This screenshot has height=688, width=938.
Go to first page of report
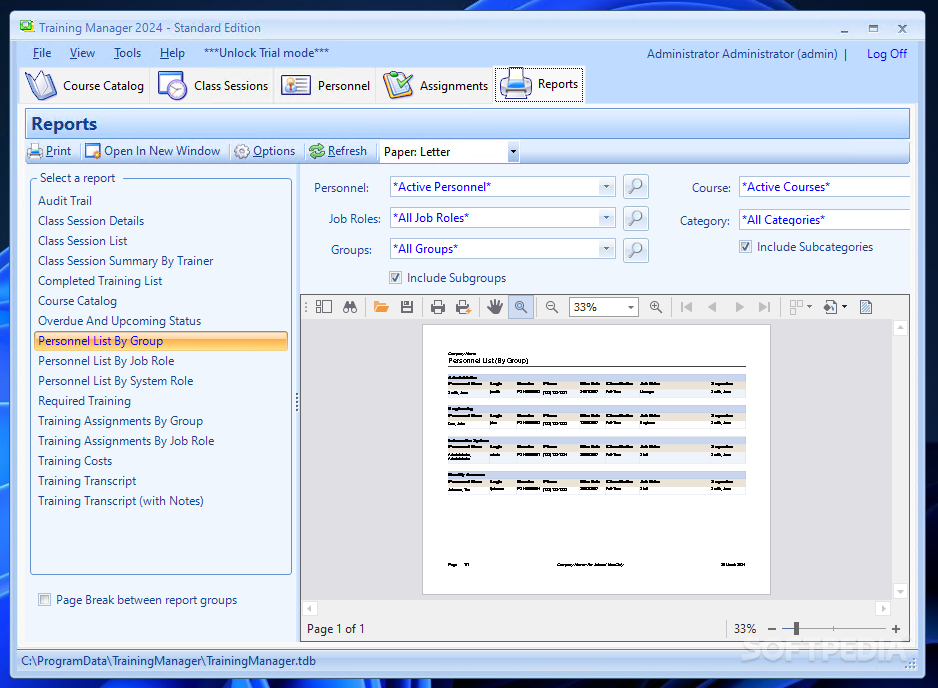(686, 307)
